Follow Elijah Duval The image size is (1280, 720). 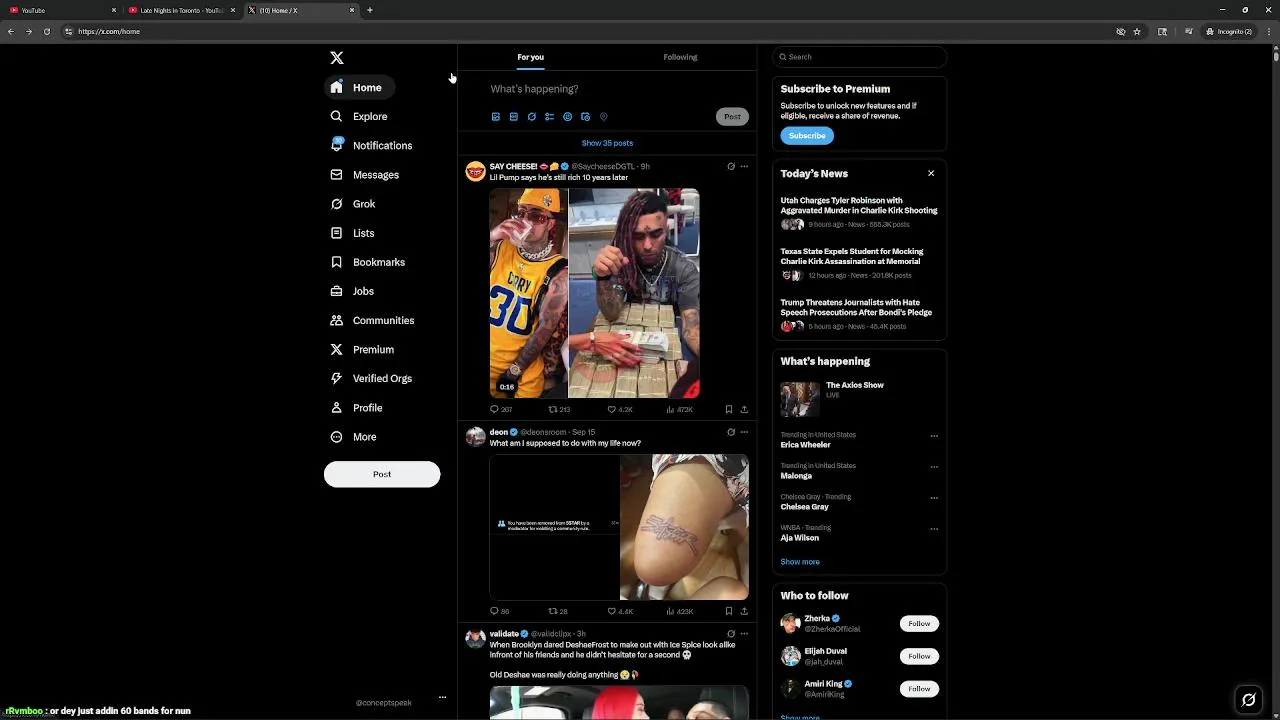pyautogui.click(x=919, y=656)
